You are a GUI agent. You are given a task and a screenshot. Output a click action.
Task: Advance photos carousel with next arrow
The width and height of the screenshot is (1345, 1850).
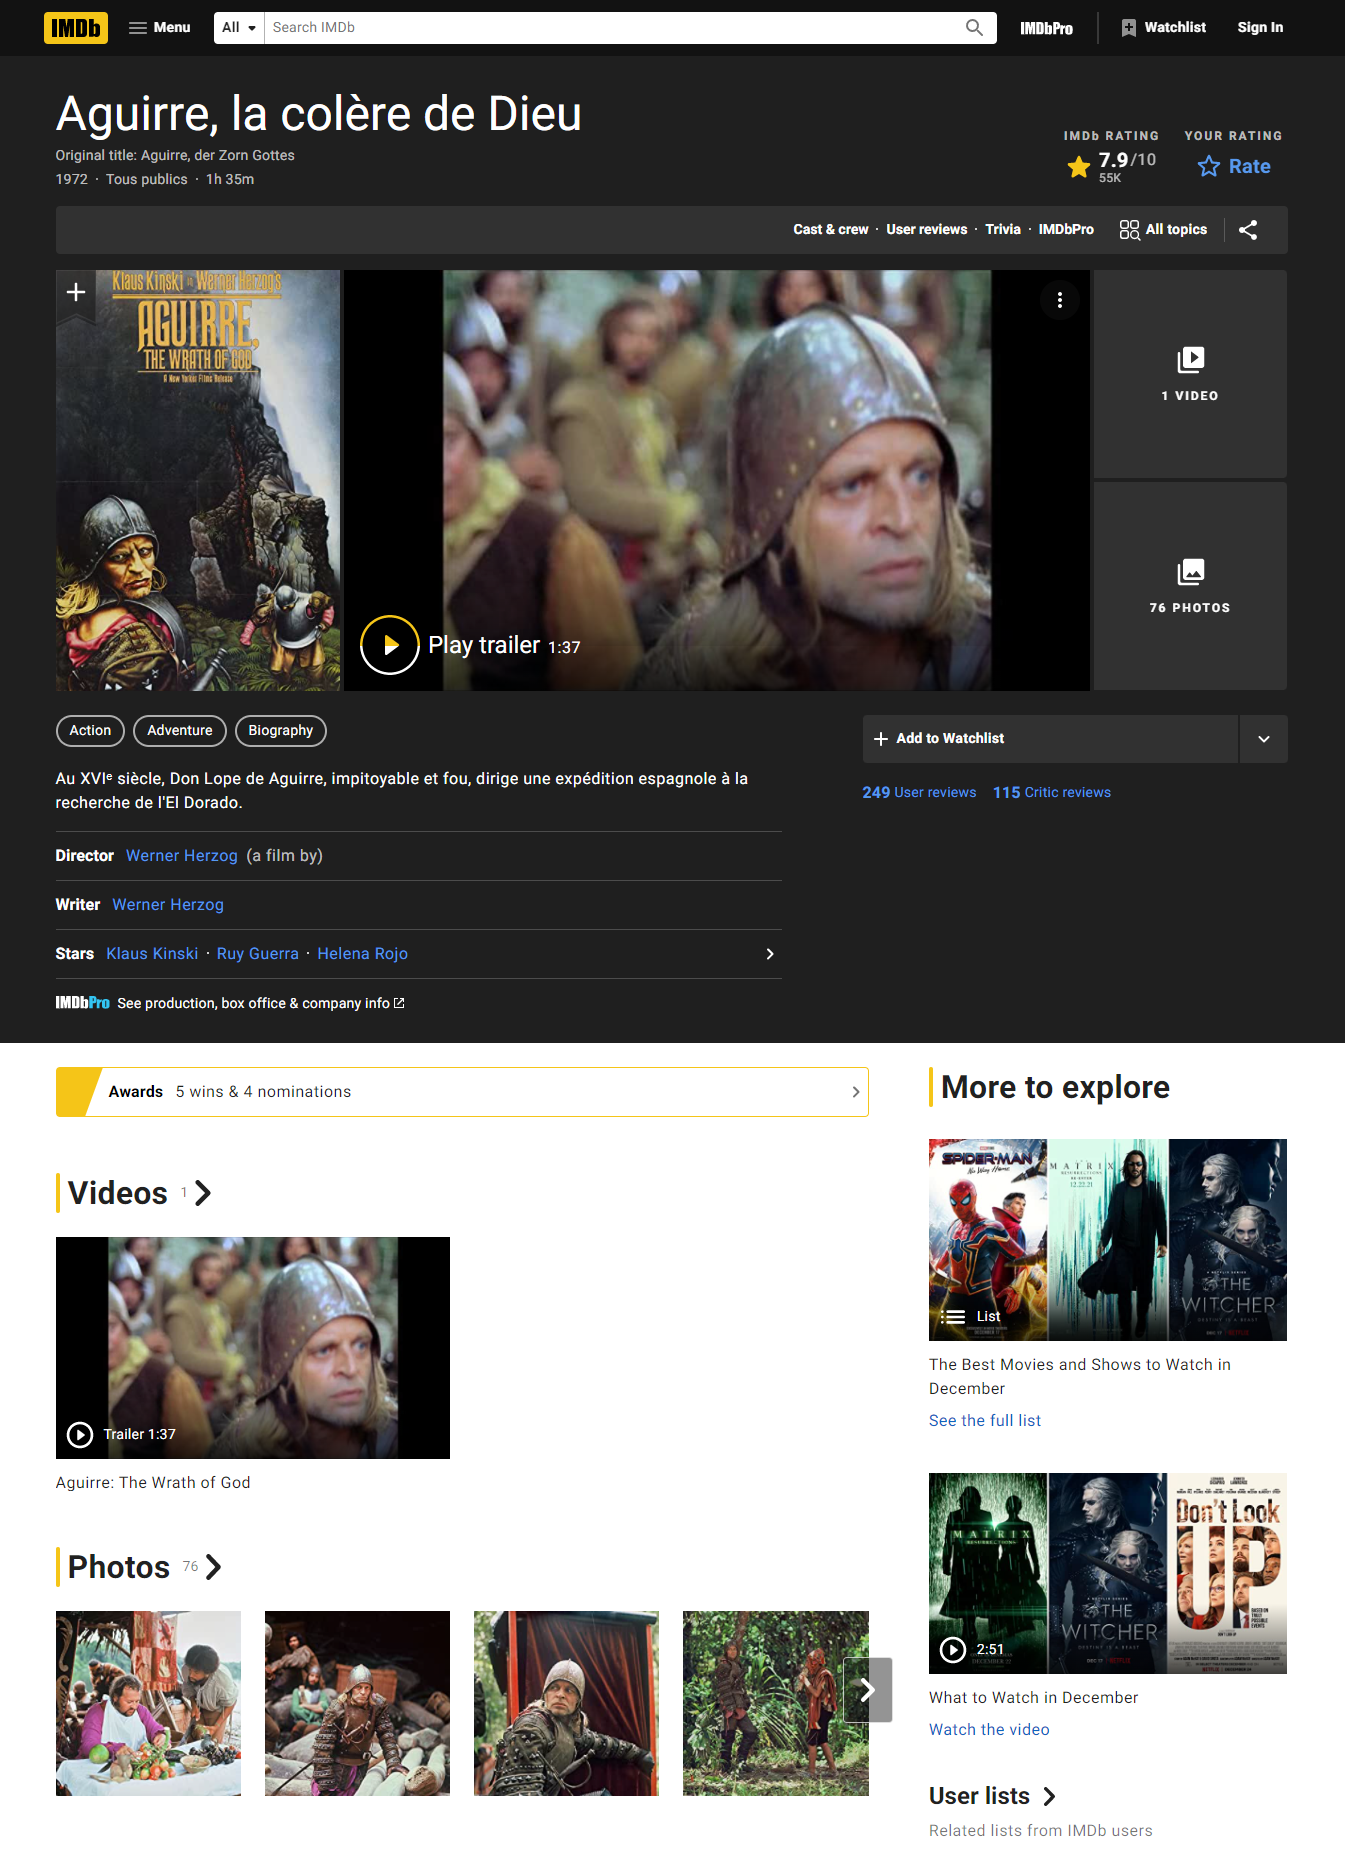(867, 1690)
